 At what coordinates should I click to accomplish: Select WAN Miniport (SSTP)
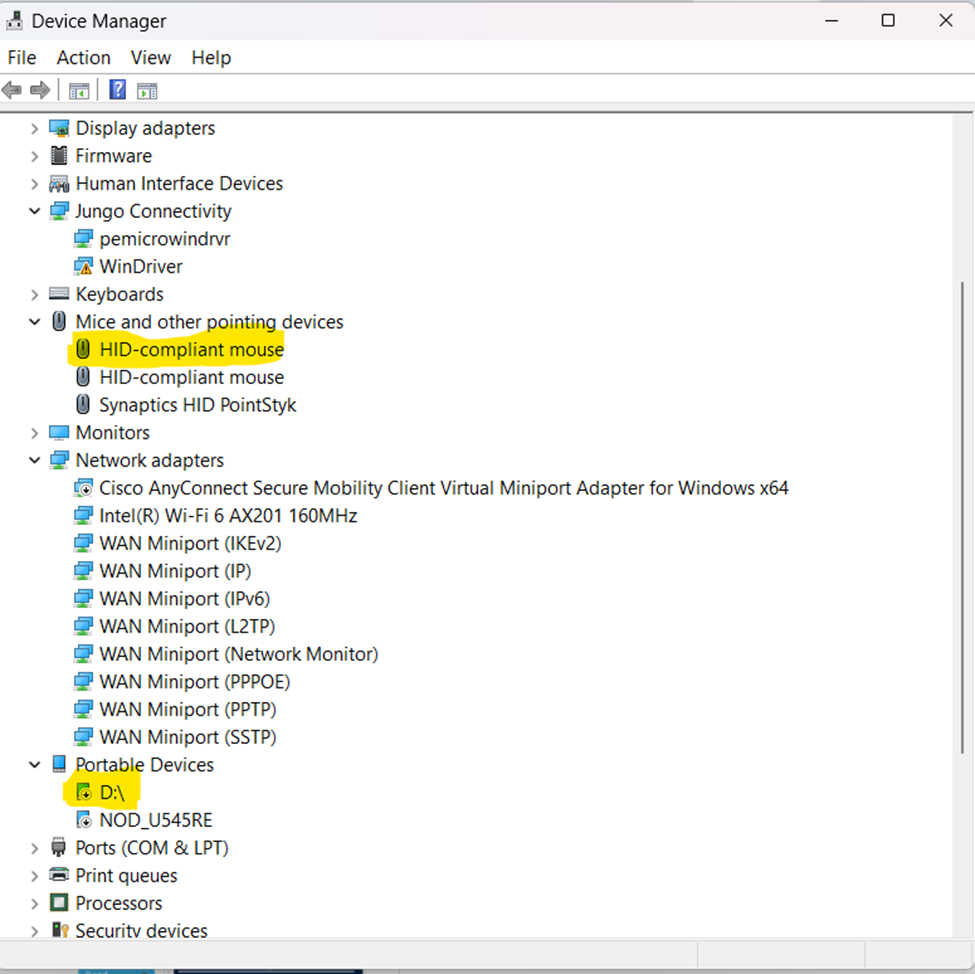point(188,737)
